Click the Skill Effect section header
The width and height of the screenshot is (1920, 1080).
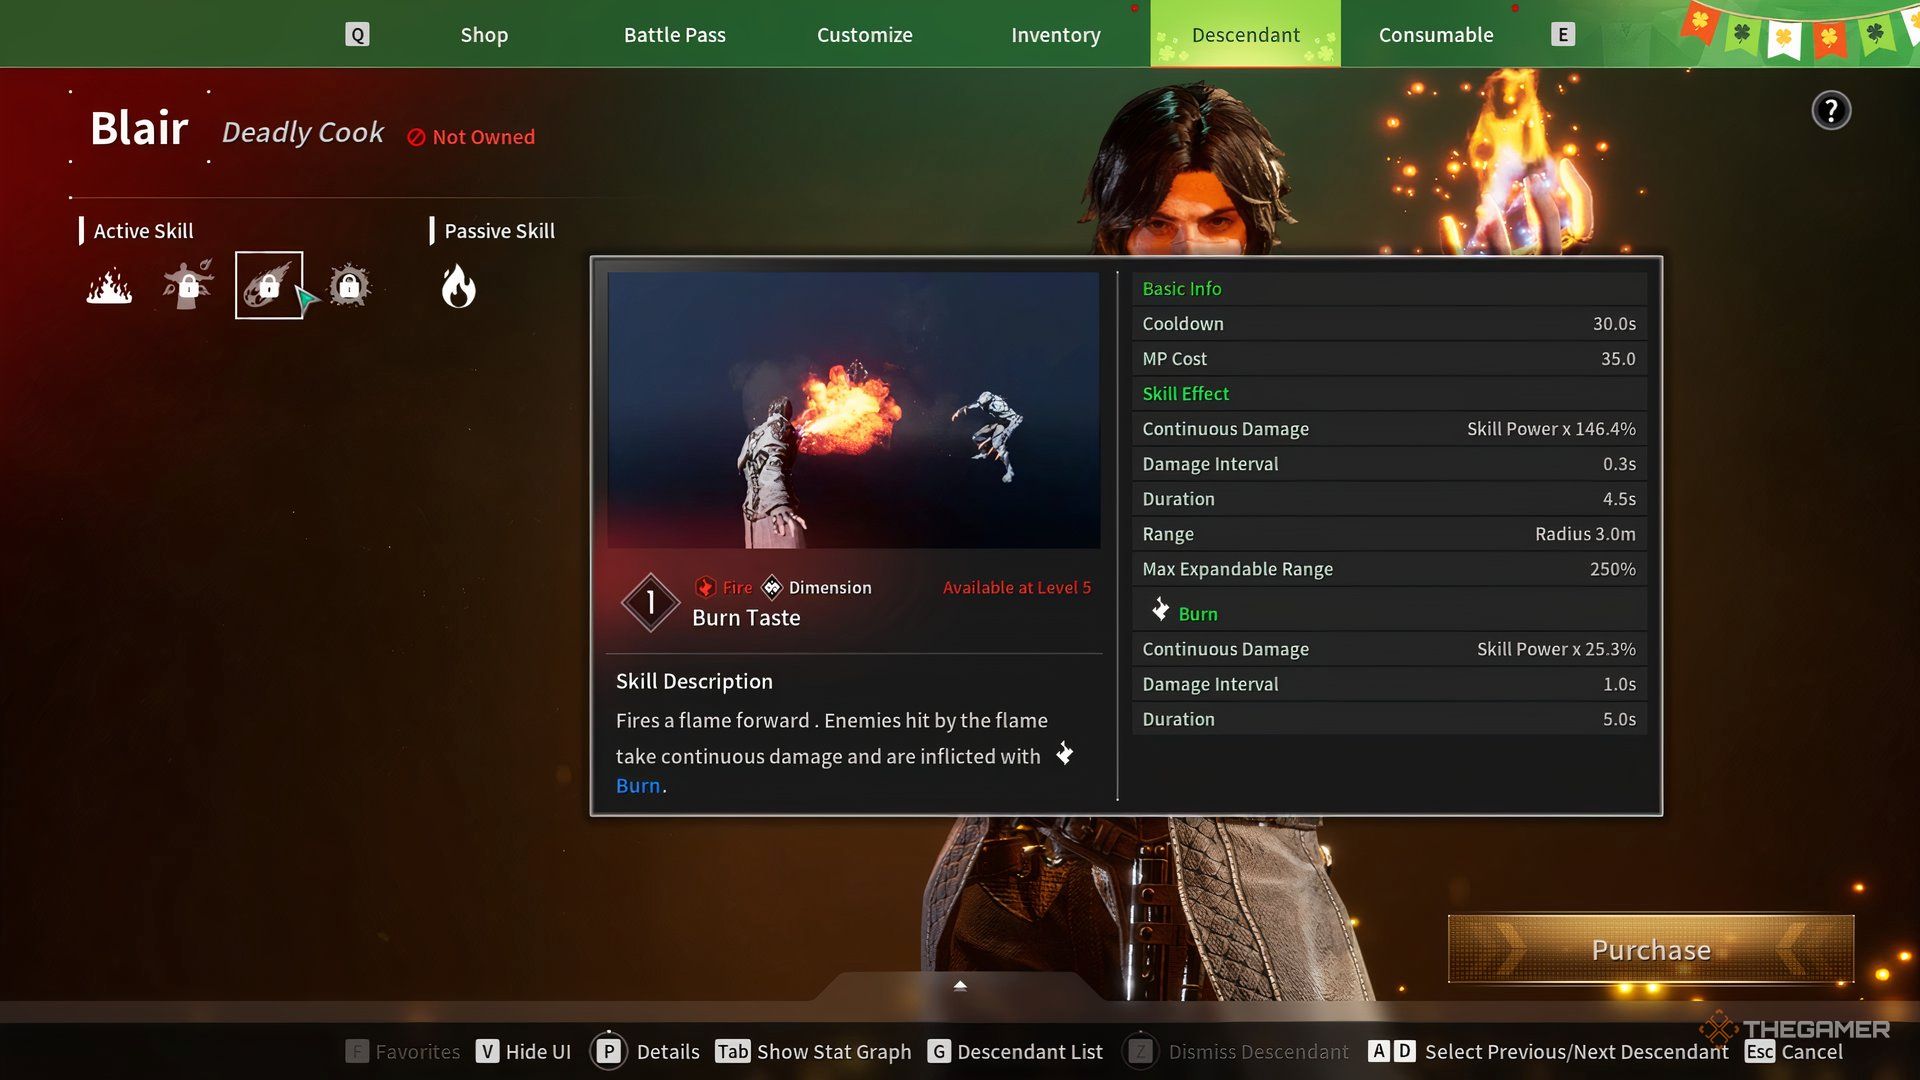click(x=1185, y=394)
